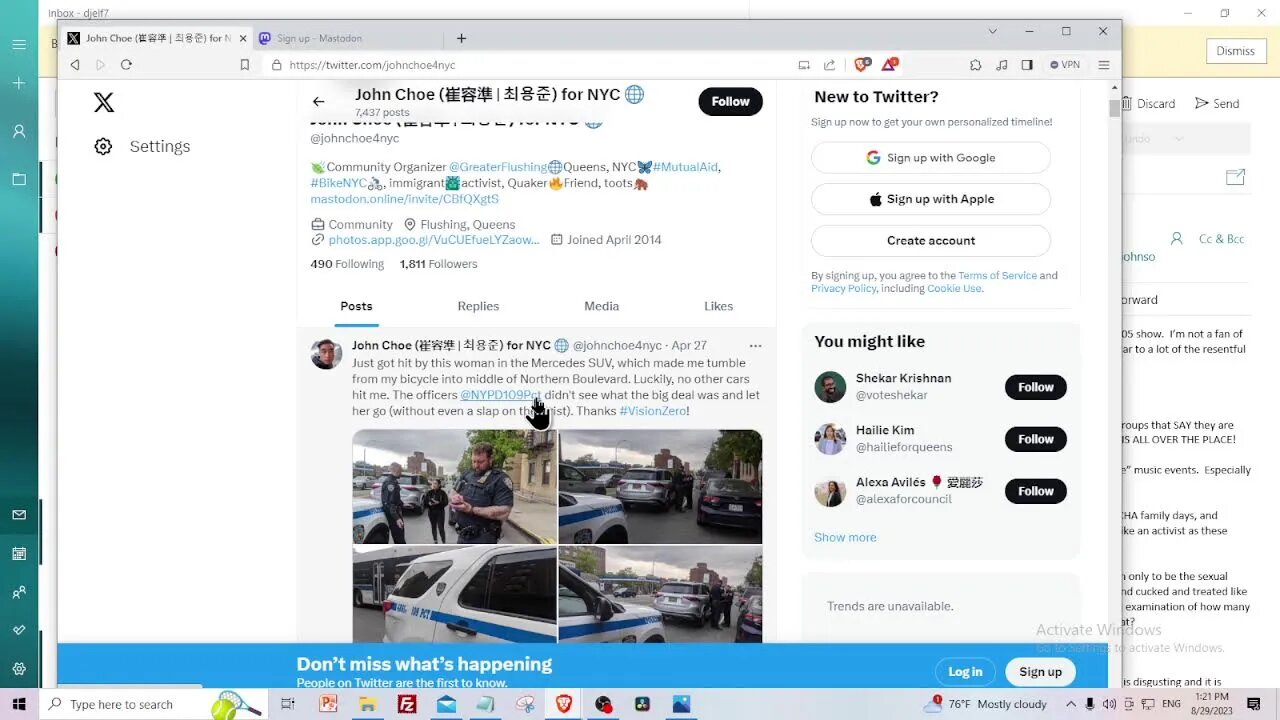Image resolution: width=1280 pixels, height=720 pixels.
Task: Open the browser hamburger menu
Action: click(1104, 65)
